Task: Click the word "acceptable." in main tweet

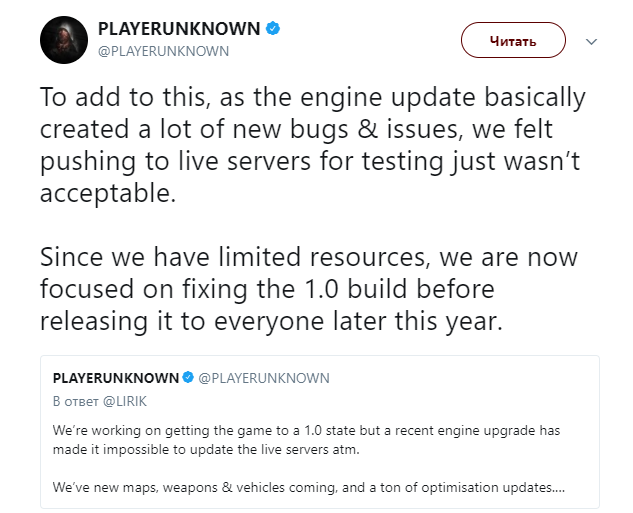Action: coord(108,193)
